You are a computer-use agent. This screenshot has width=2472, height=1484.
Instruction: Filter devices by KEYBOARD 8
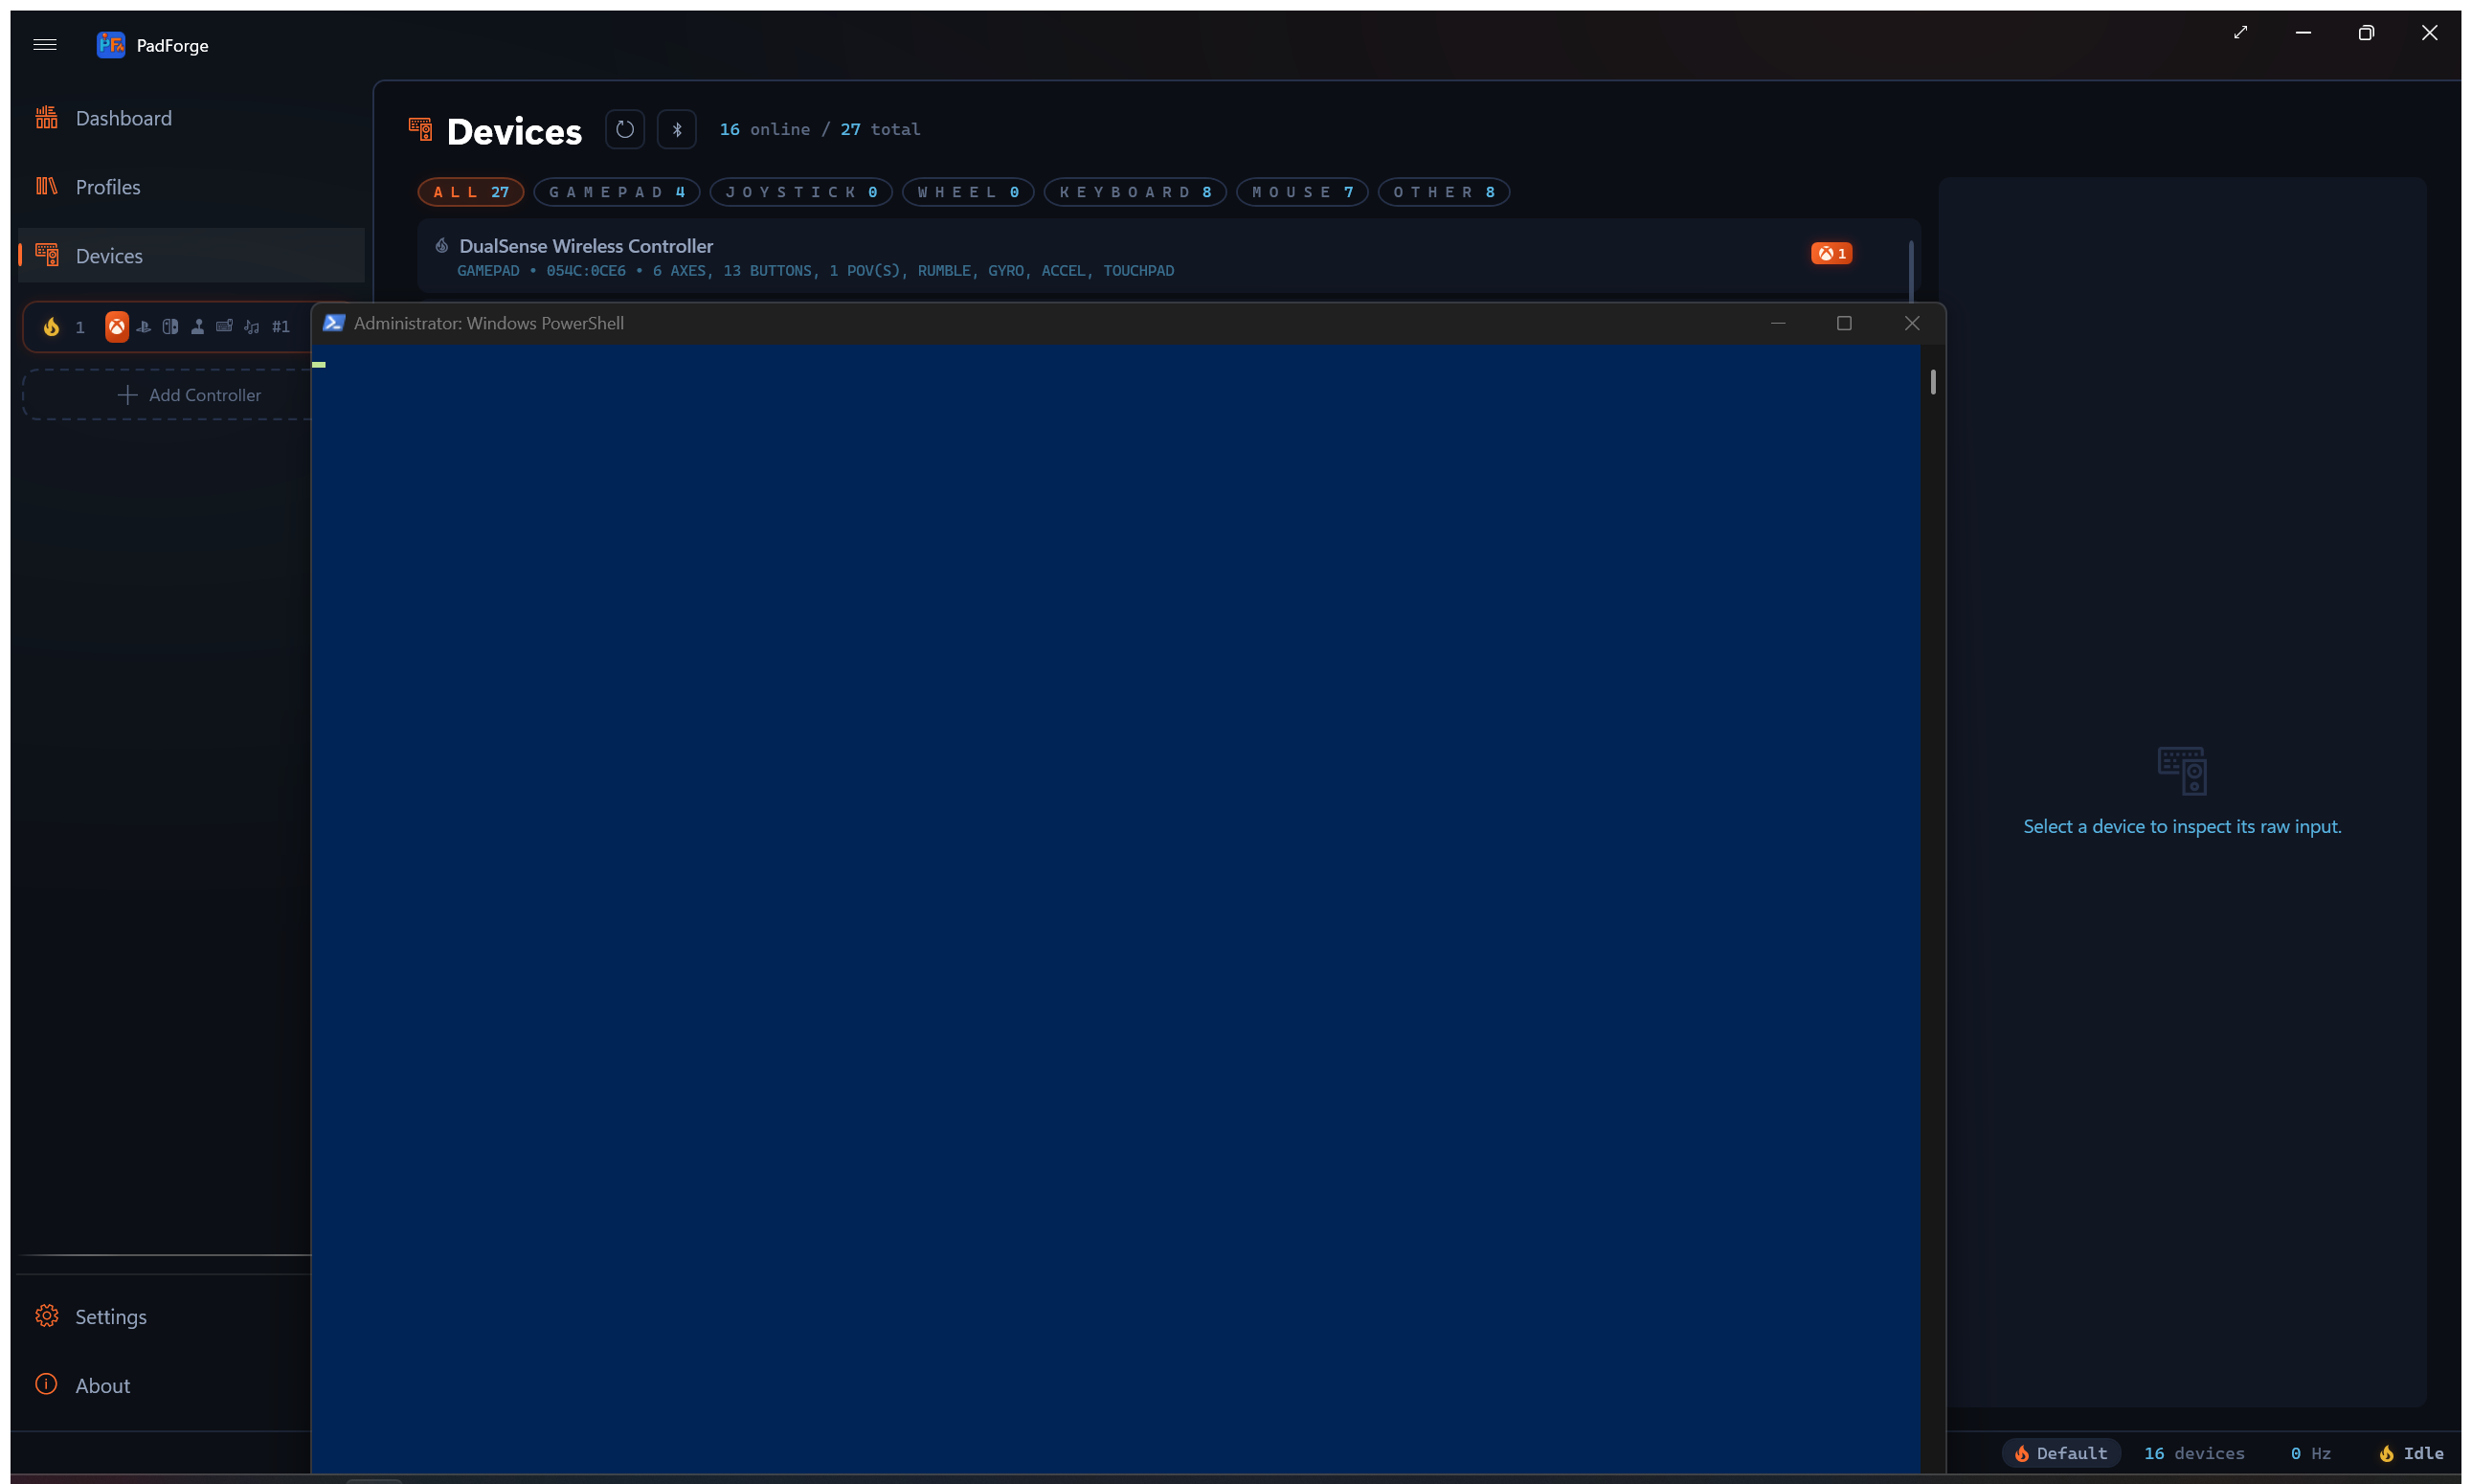click(1135, 192)
